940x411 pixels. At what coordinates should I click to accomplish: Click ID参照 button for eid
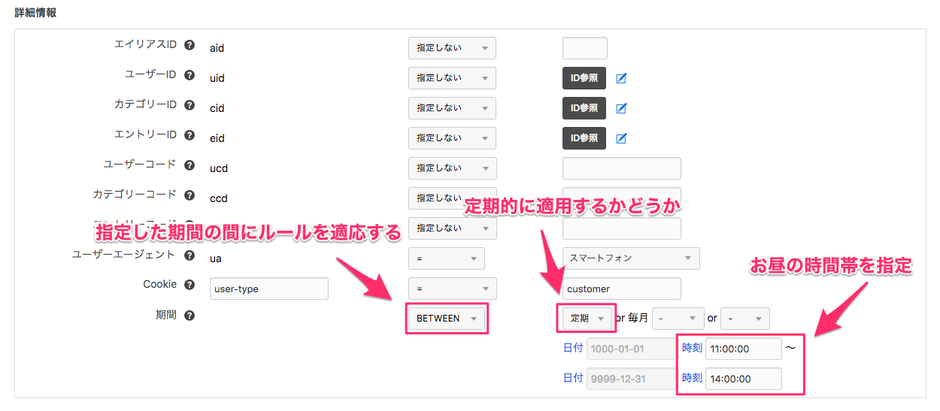coord(584,138)
